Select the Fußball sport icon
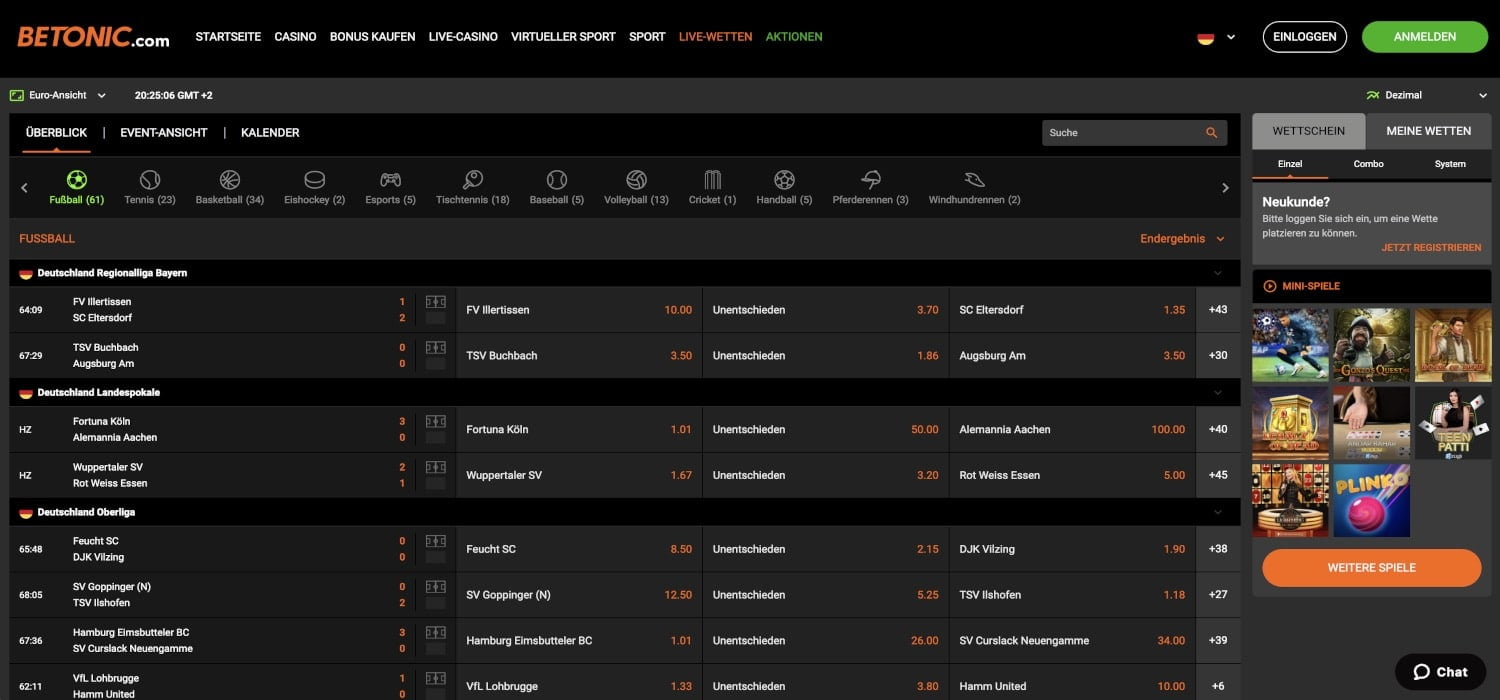 point(76,180)
